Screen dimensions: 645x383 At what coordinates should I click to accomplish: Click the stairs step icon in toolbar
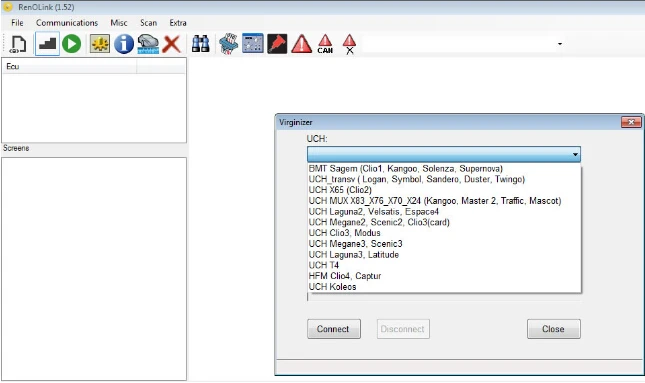pos(47,44)
